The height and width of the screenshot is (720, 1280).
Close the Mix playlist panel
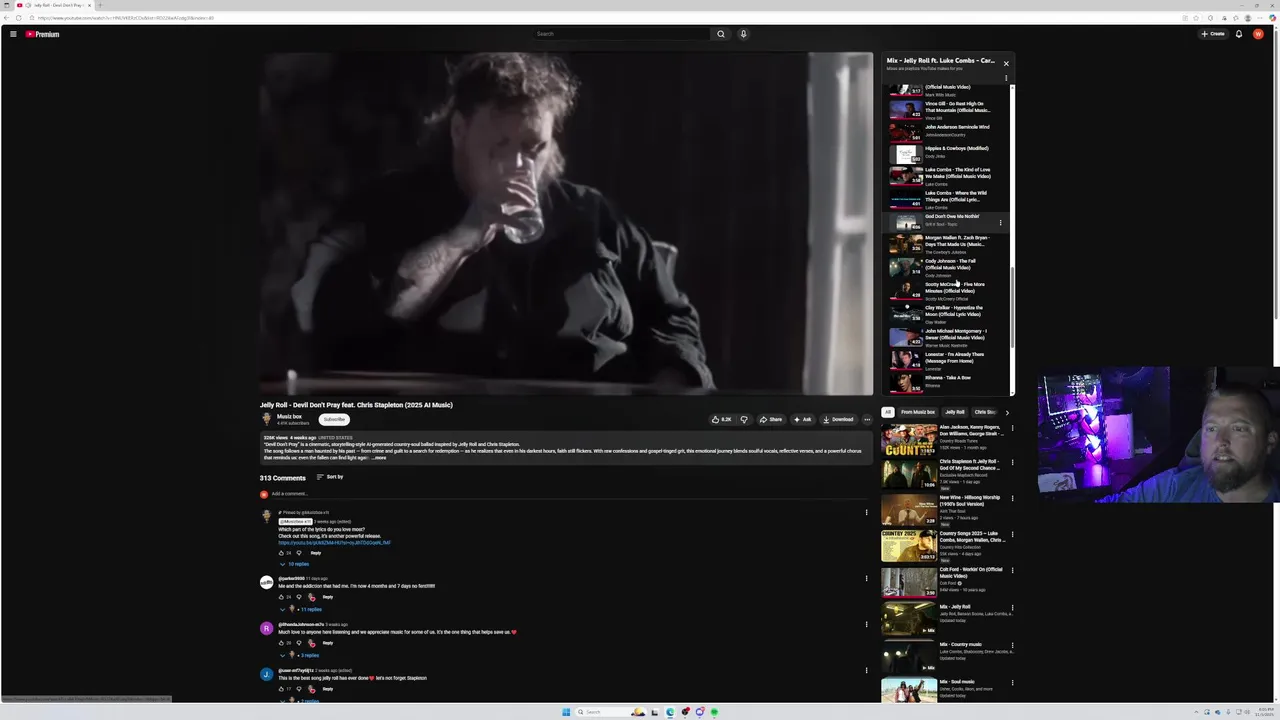[1006, 63]
